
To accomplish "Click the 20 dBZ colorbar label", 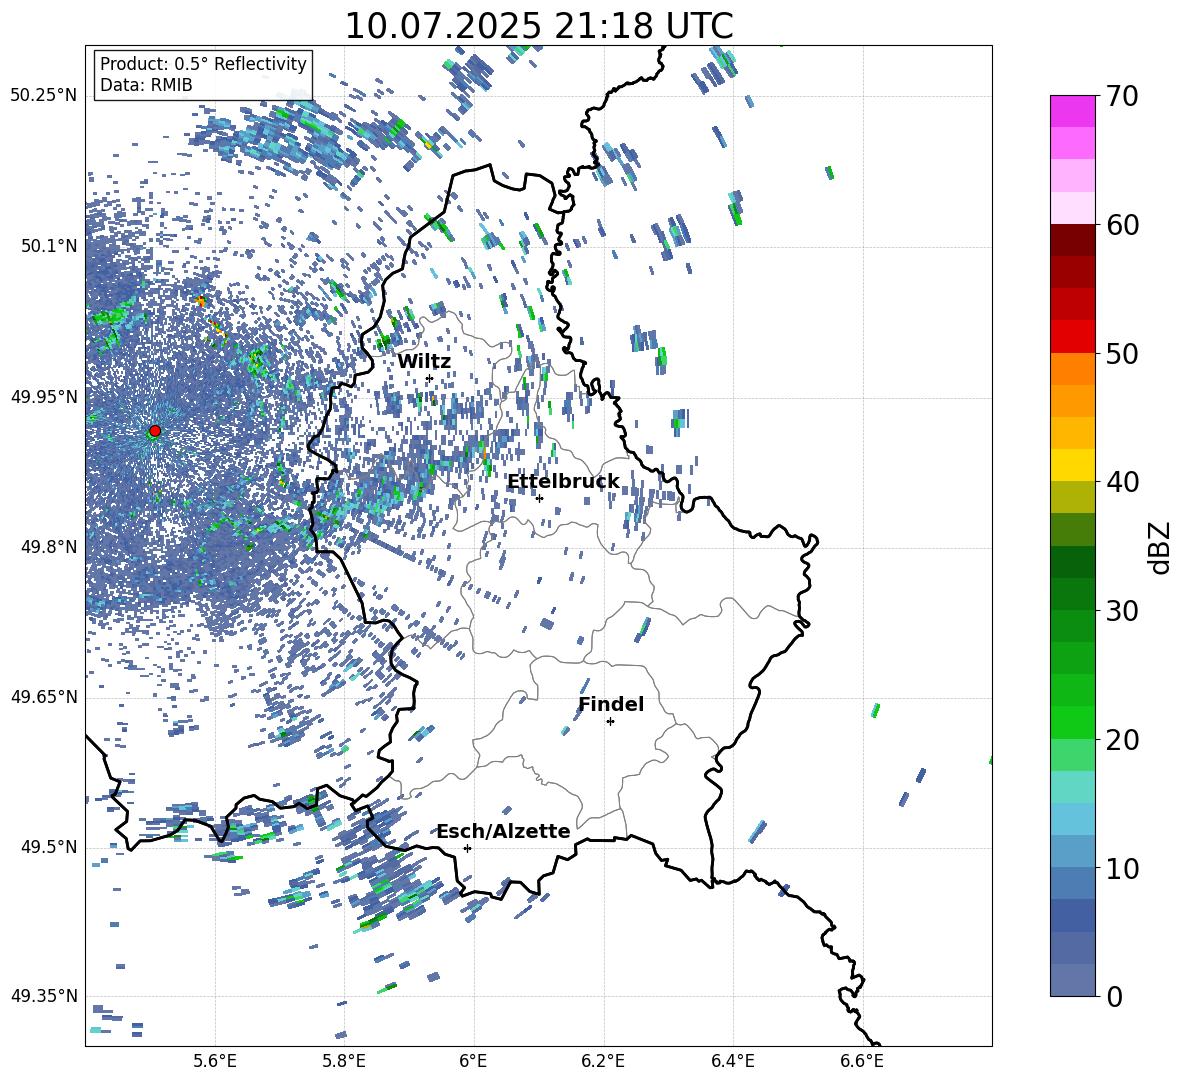I will [1122, 740].
